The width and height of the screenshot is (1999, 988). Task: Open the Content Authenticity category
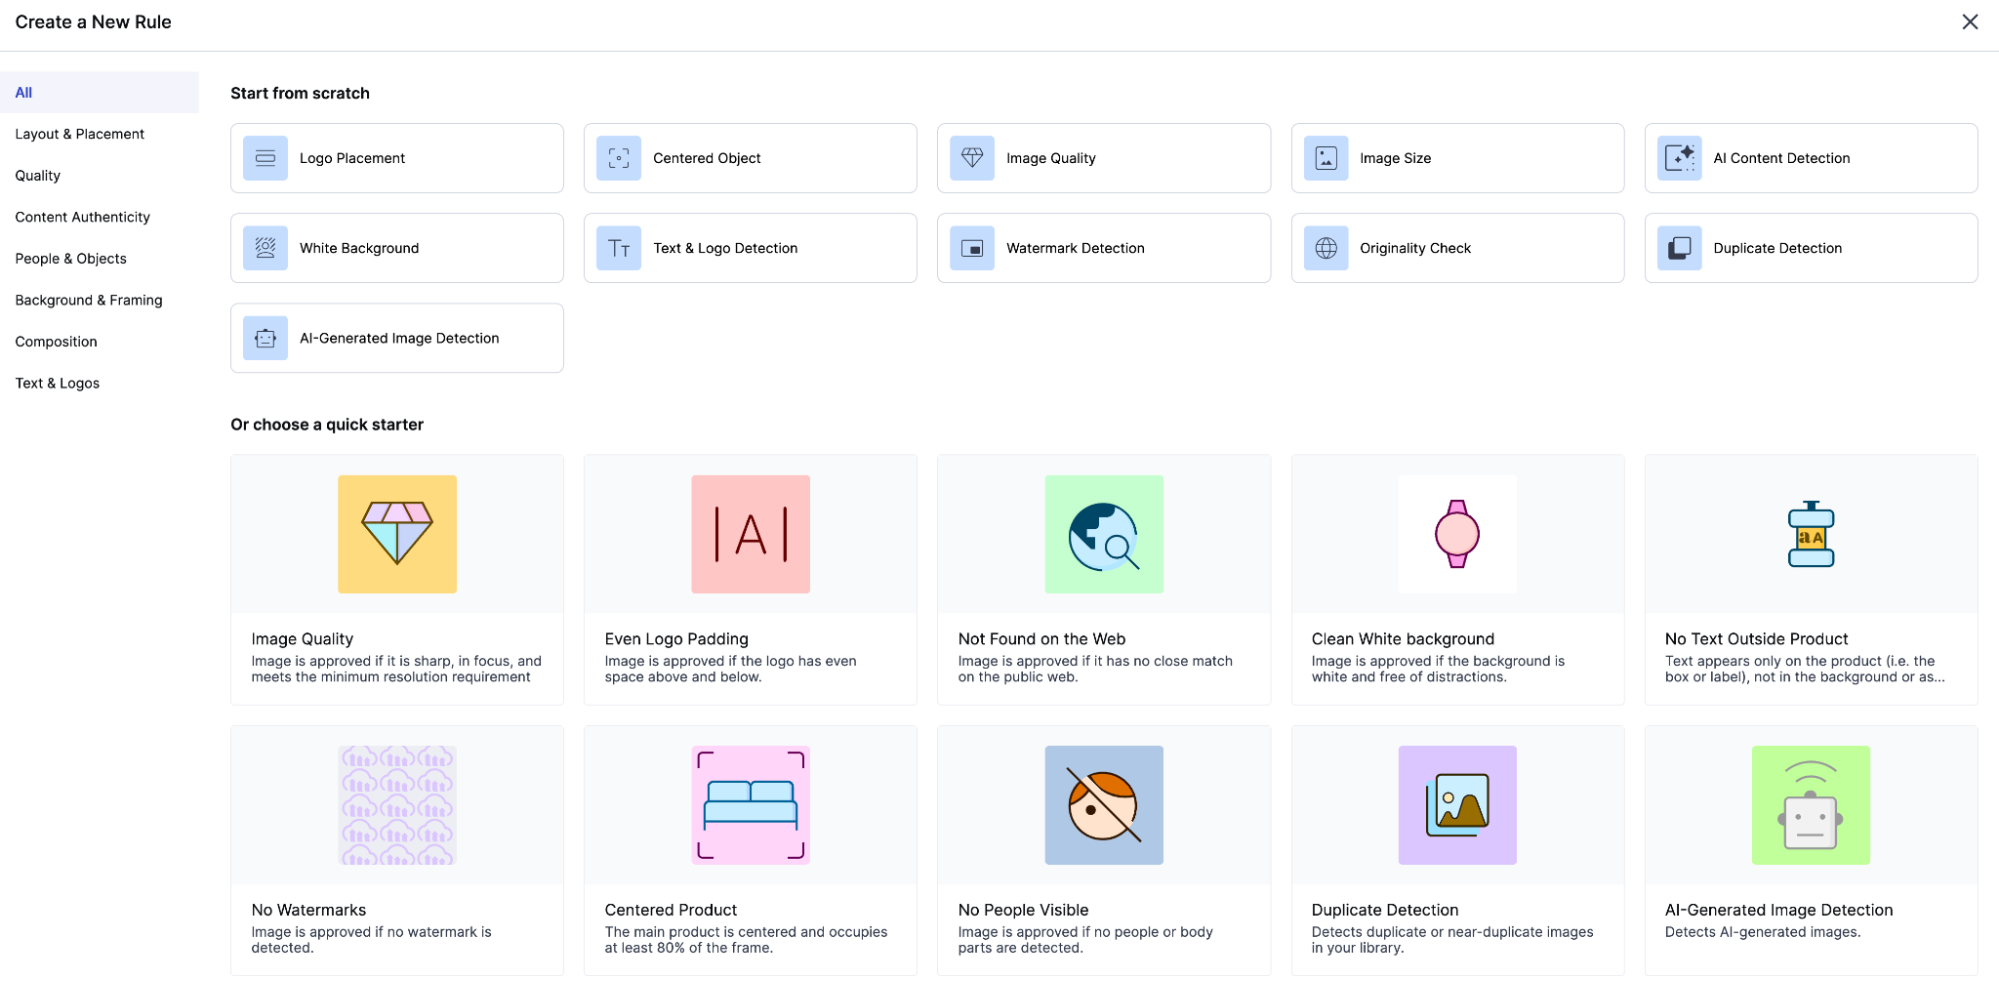(82, 216)
